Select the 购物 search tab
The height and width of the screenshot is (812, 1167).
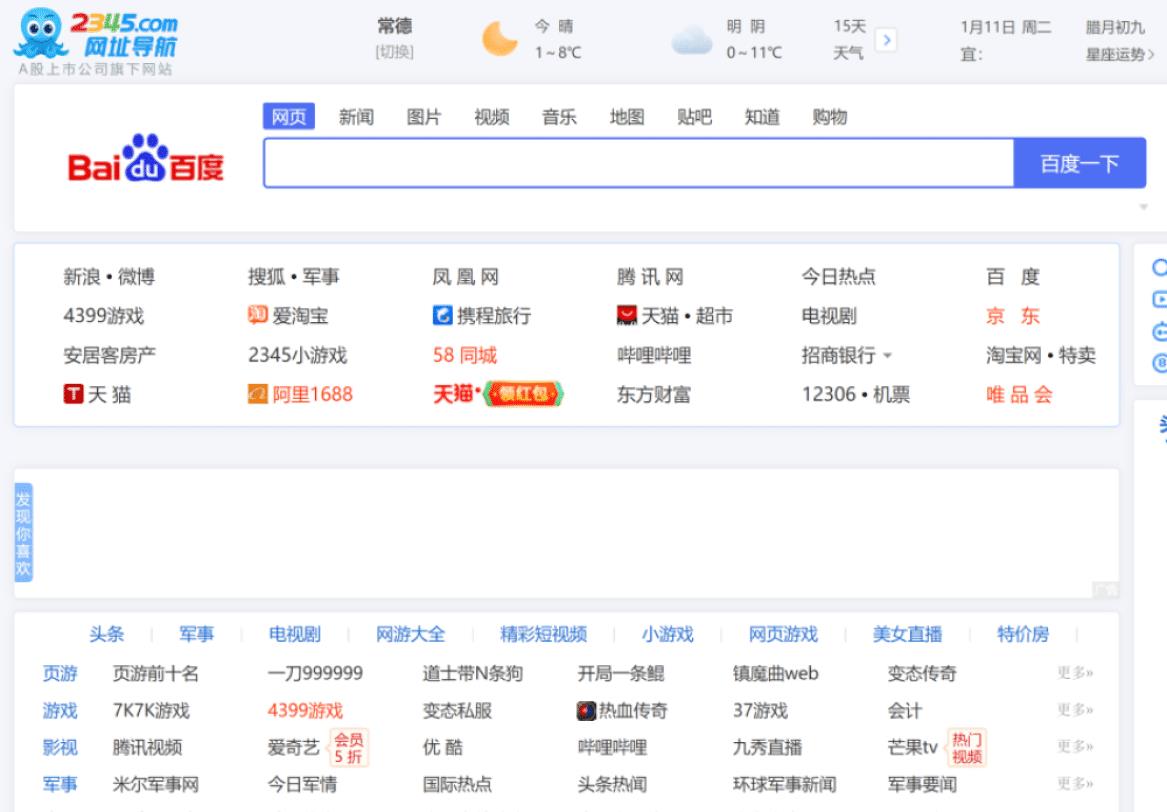coord(831,117)
